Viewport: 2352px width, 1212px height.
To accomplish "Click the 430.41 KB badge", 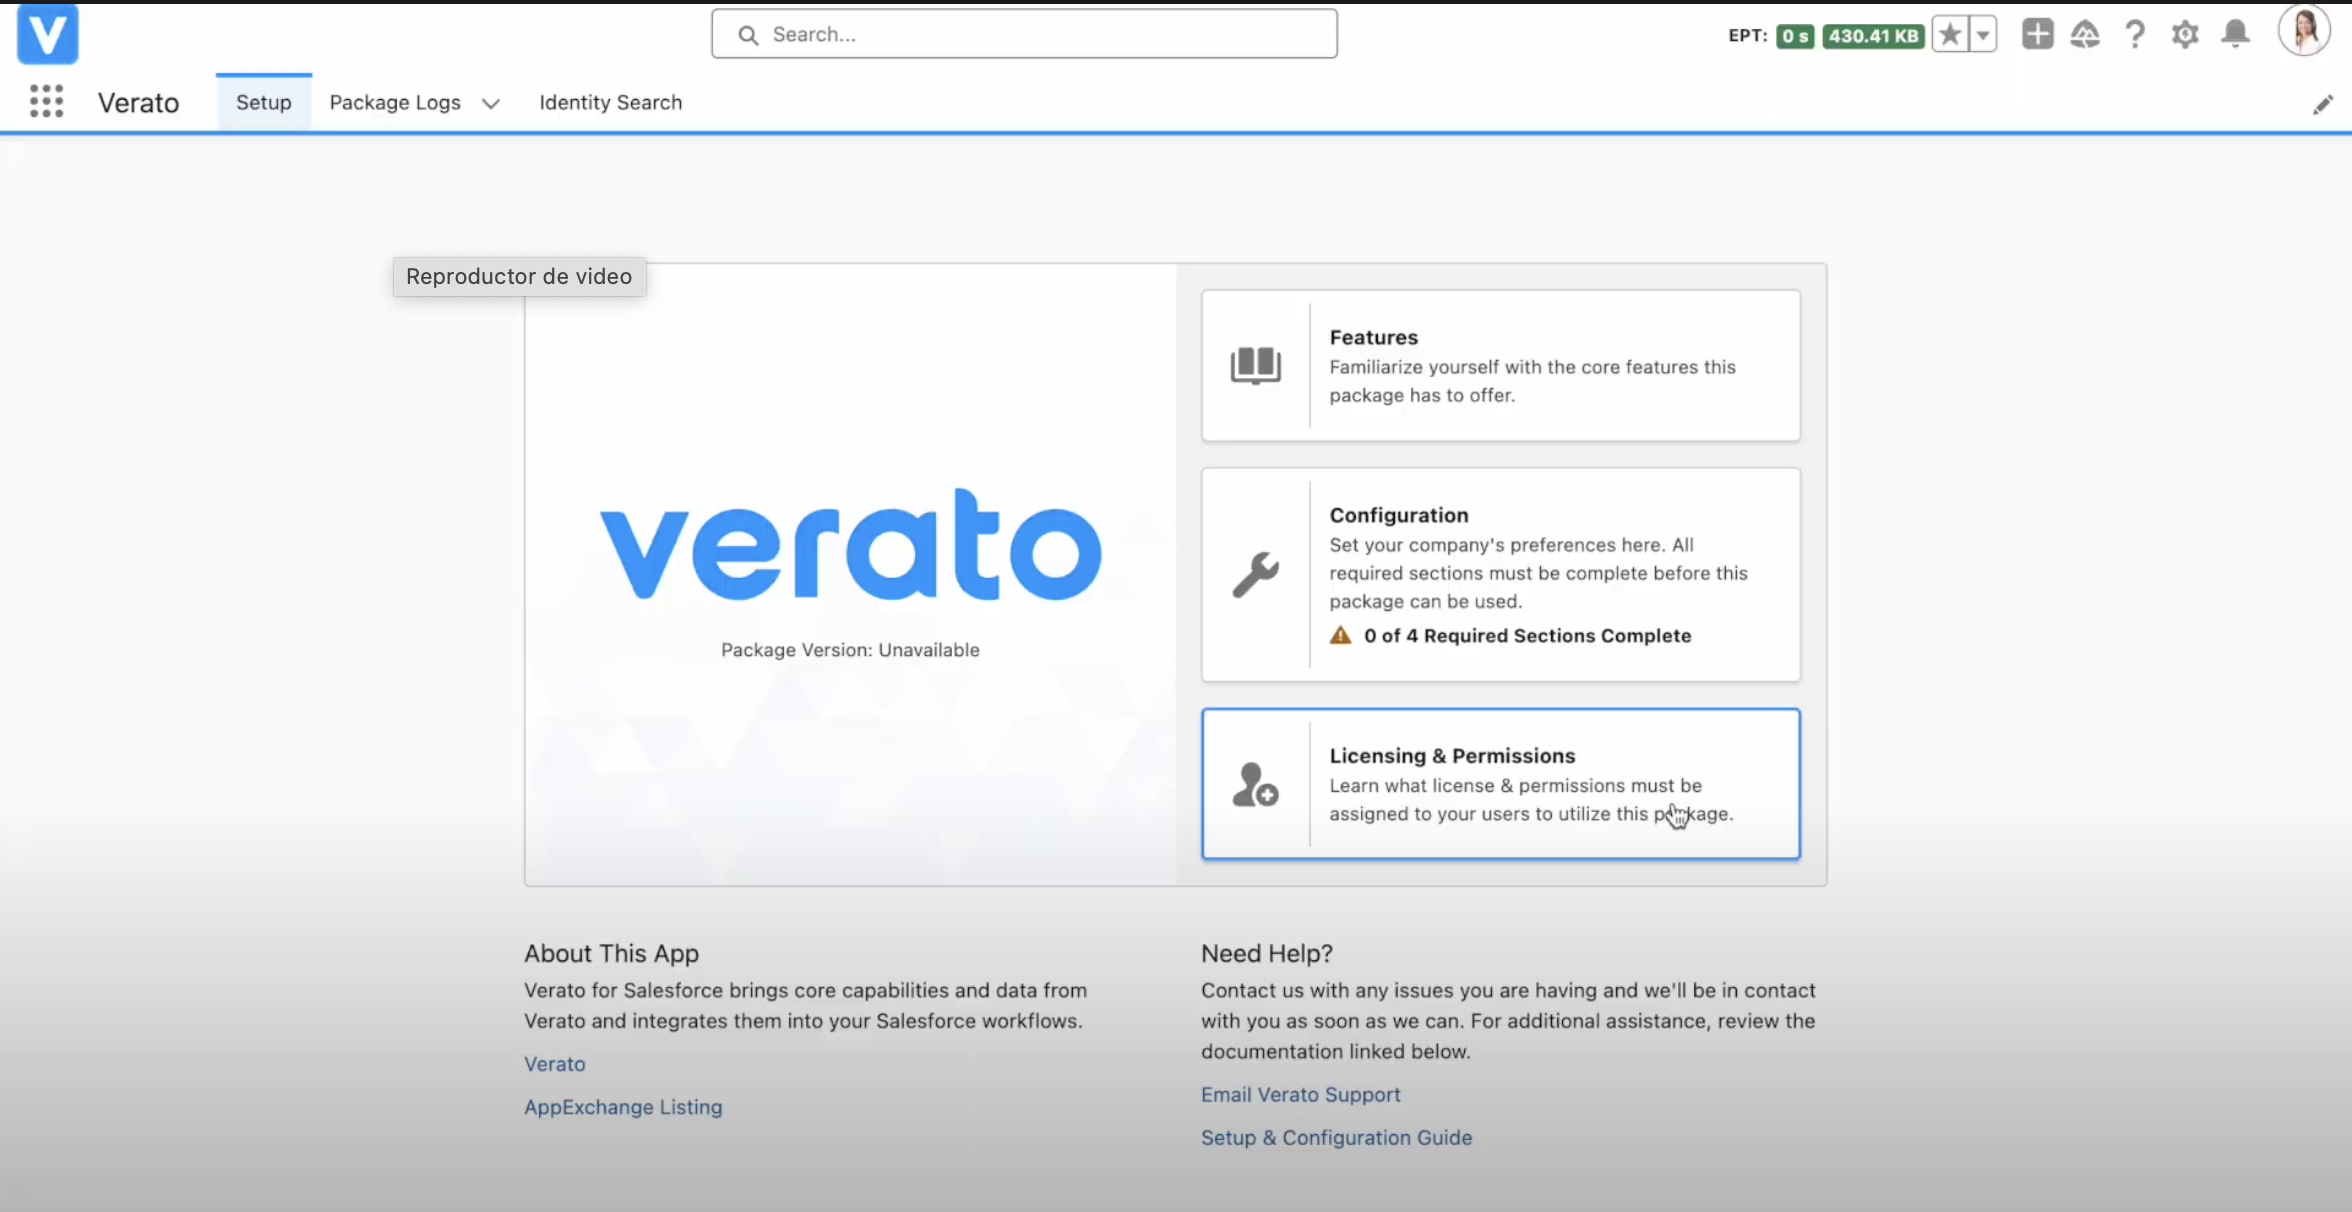I will click(1873, 36).
